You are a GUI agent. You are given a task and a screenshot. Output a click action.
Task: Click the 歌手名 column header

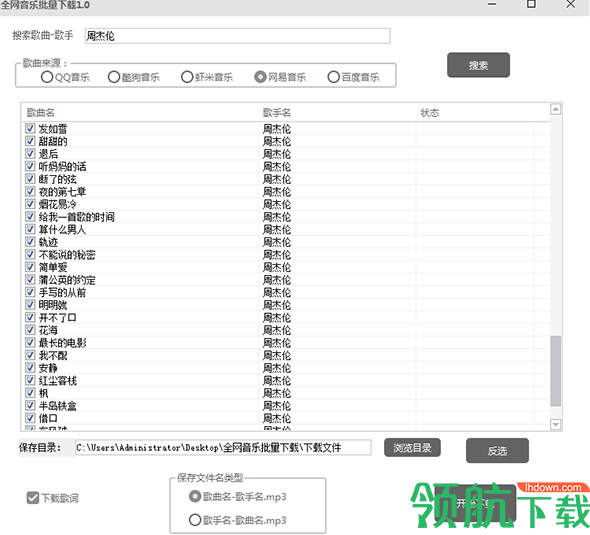tap(337, 112)
